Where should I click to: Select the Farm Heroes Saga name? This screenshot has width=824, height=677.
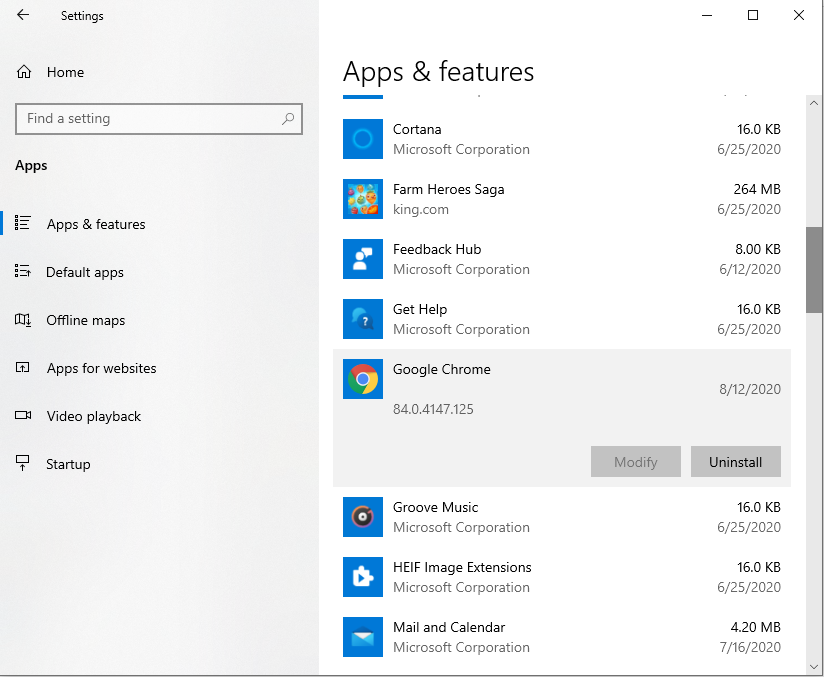click(x=449, y=189)
